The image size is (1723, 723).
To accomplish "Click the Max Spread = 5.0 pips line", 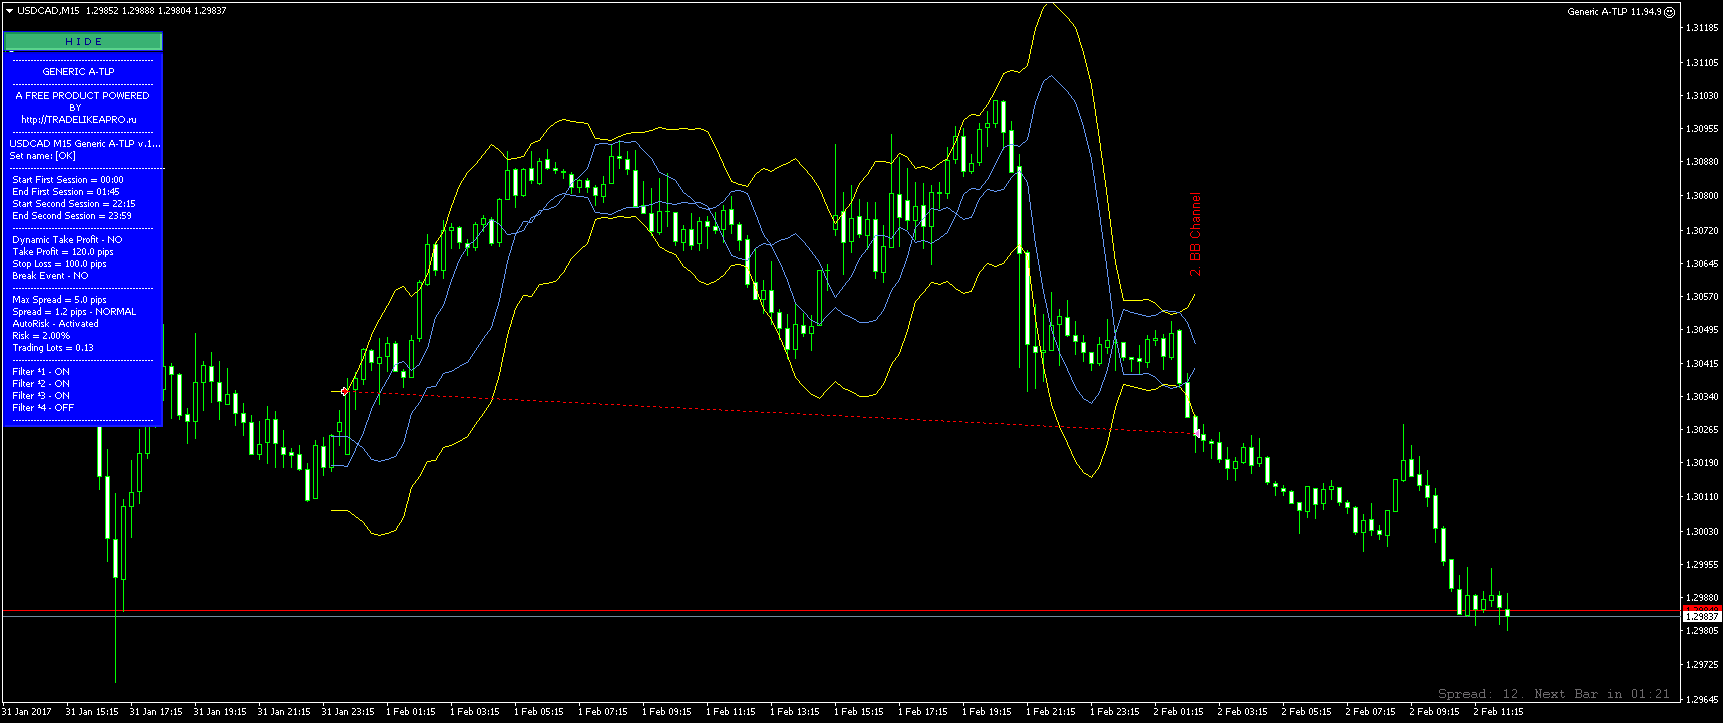I will [x=60, y=300].
